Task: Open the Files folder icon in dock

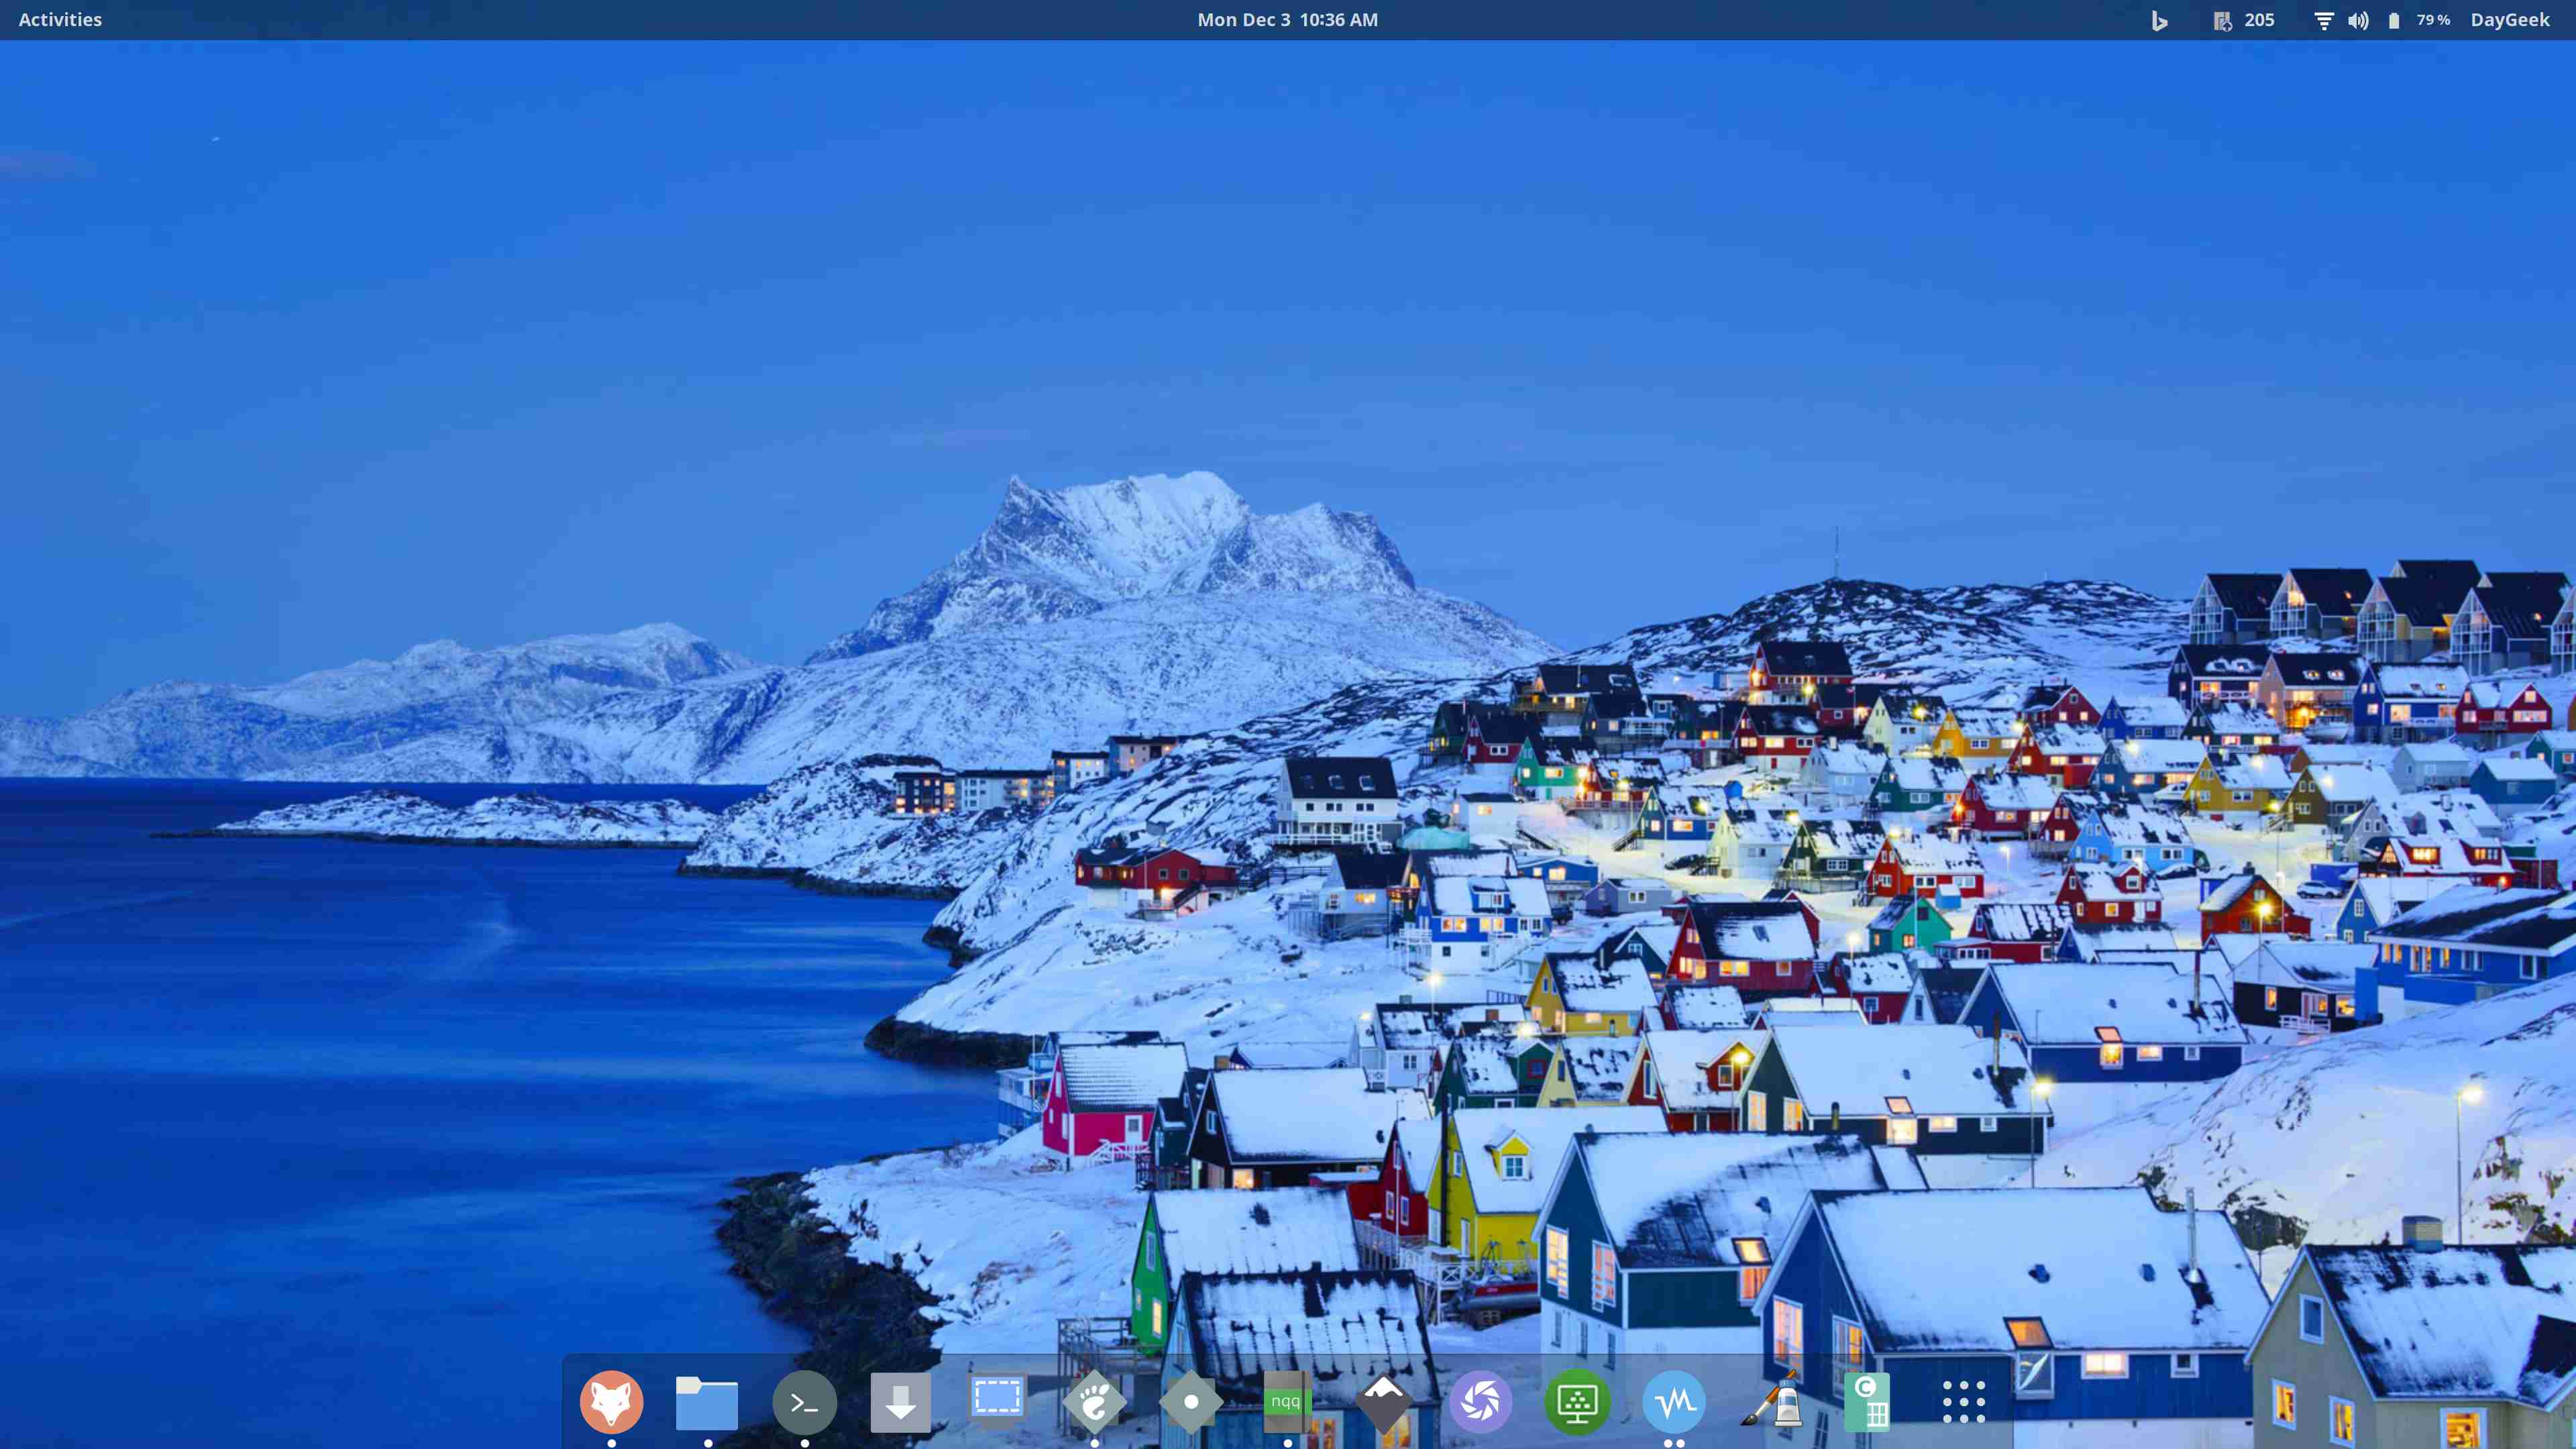Action: [707, 1402]
